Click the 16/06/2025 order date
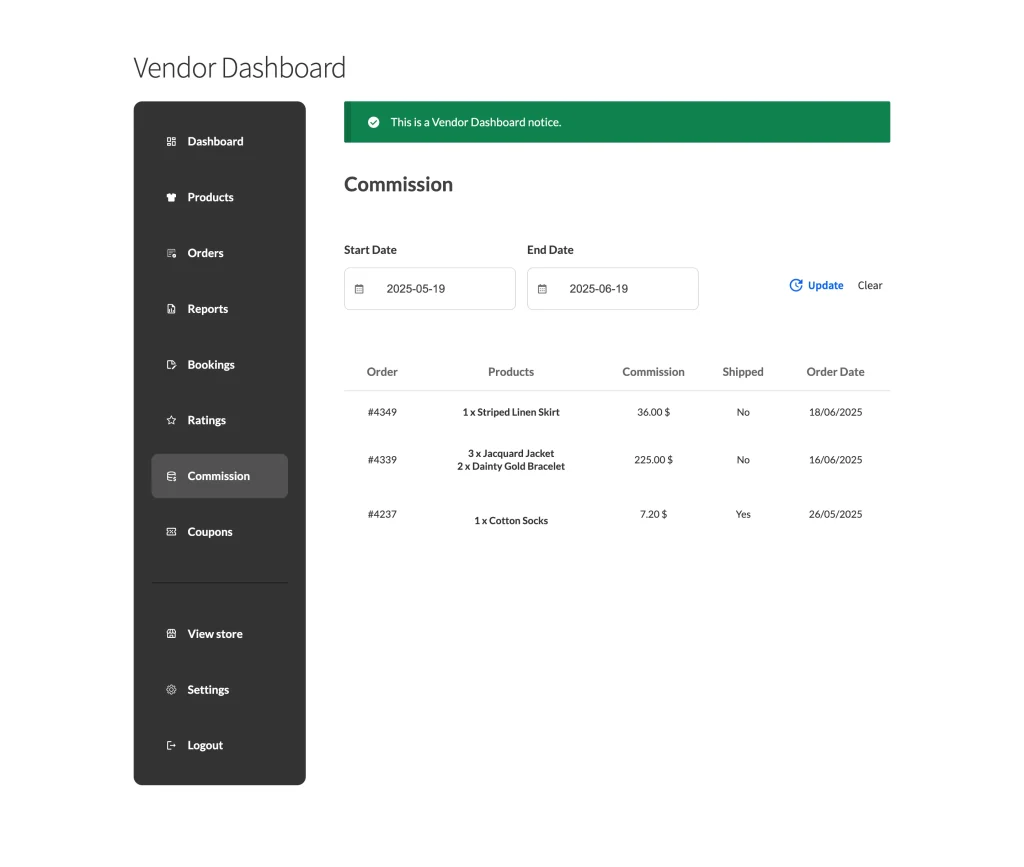 [835, 460]
